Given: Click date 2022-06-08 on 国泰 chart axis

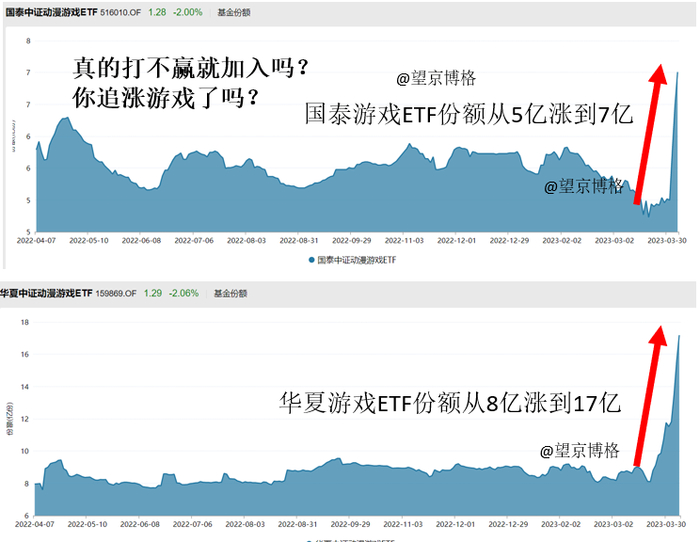Looking at the screenshot, I should click(141, 241).
